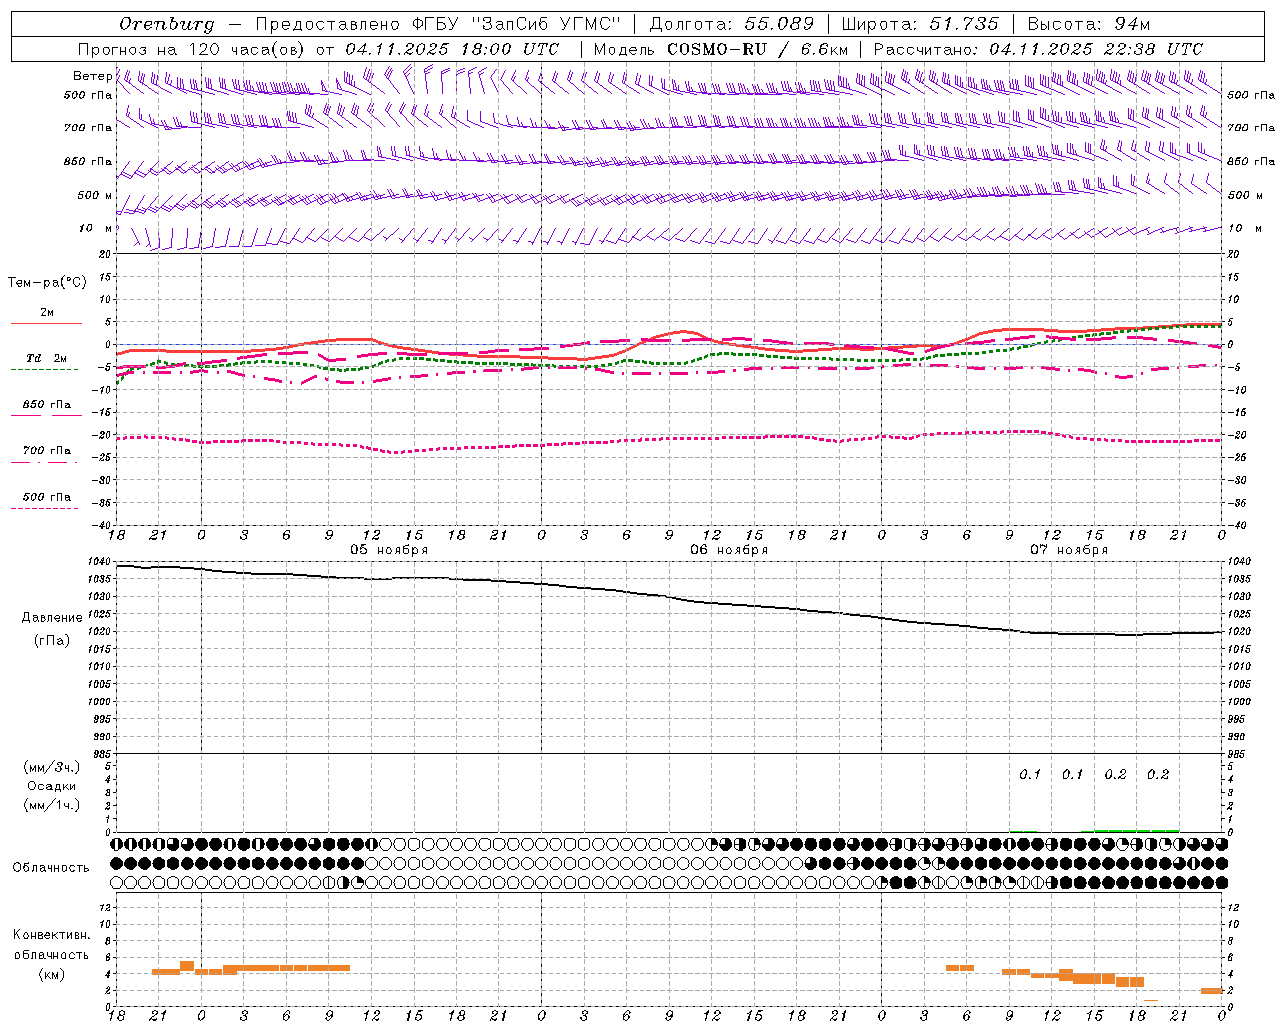The width and height of the screenshot is (1280, 1024).
Task: Click the (гПа) unit label under Давление
Action: [x=52, y=641]
